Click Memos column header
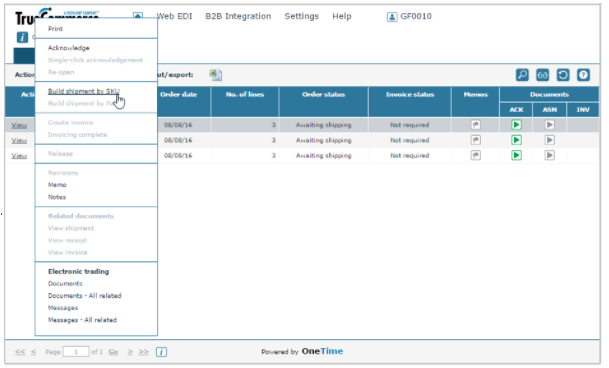Screen dimensions: 609x368 point(476,94)
